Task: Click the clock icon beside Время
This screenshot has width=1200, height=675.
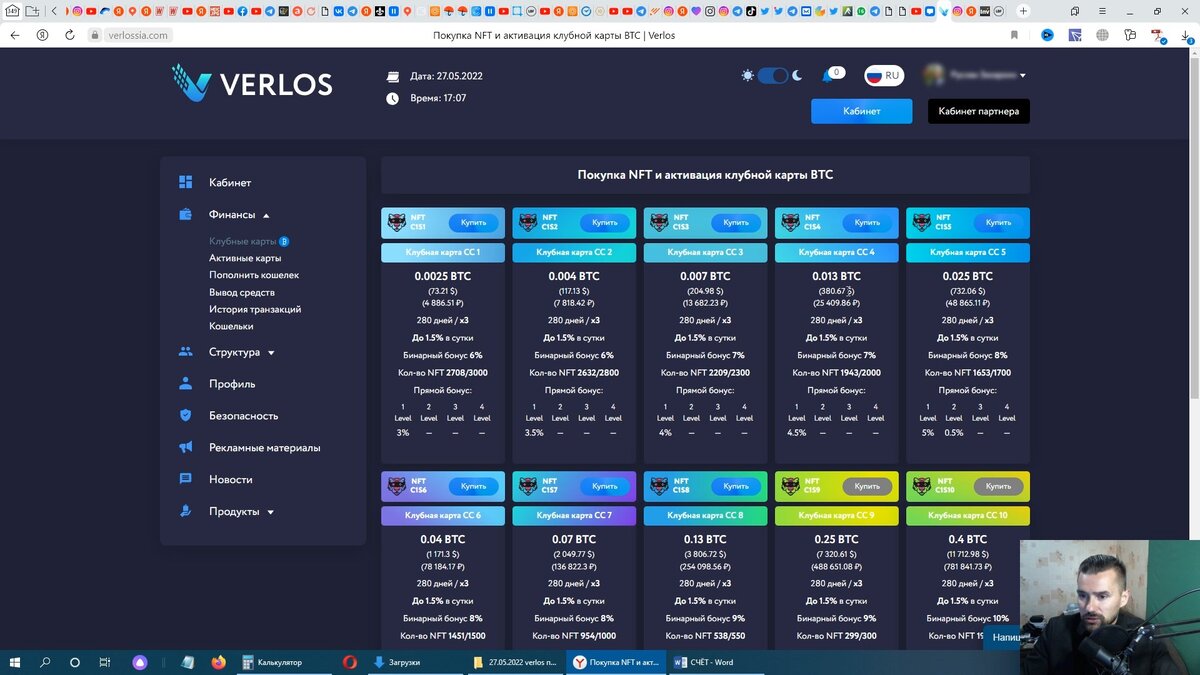Action: (x=392, y=98)
